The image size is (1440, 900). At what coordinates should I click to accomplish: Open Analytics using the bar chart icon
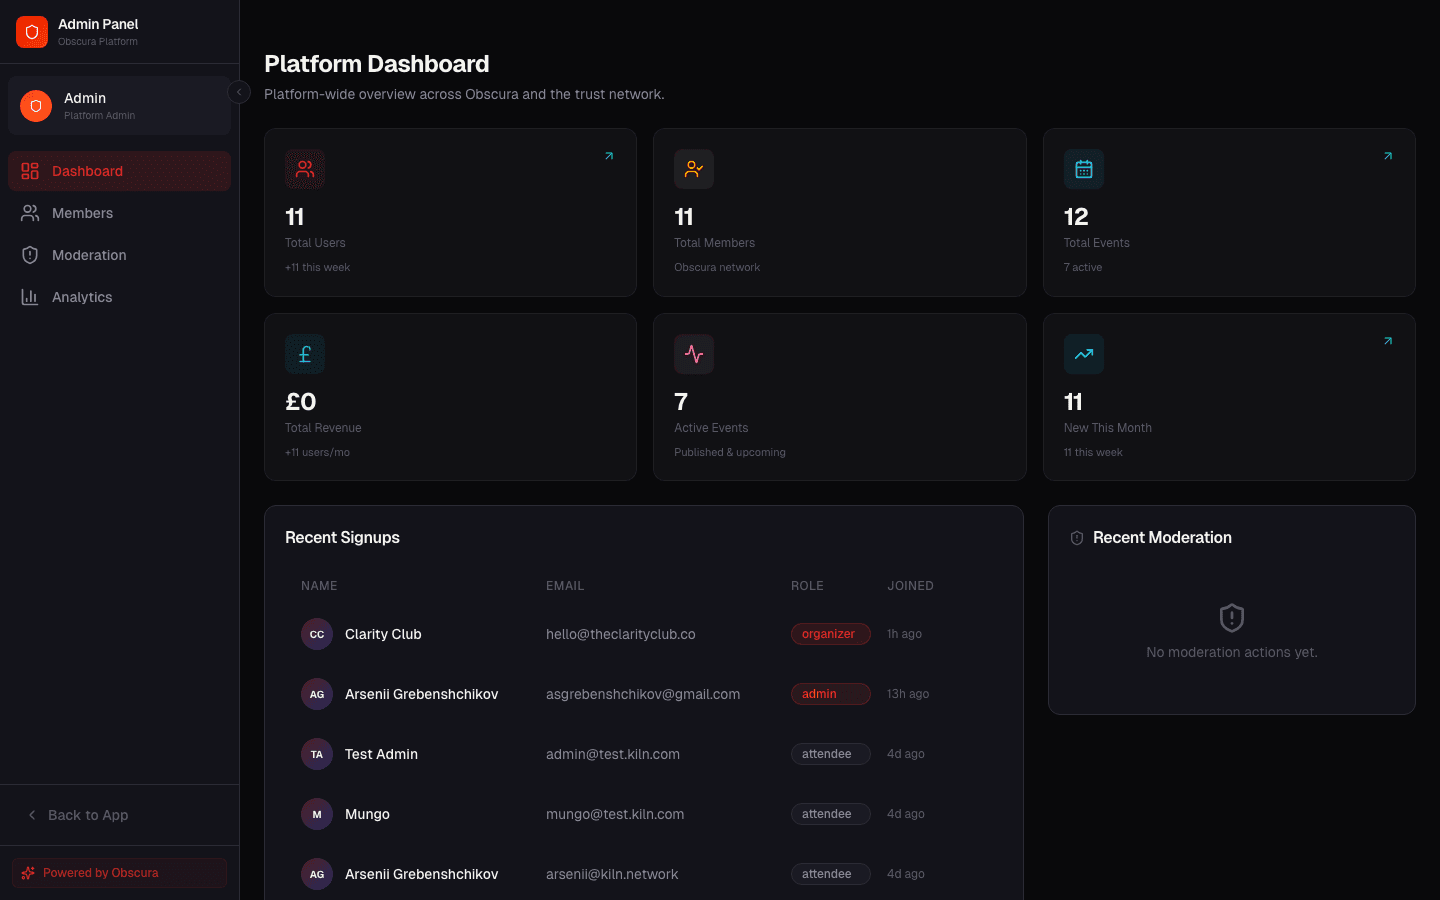pyautogui.click(x=31, y=297)
